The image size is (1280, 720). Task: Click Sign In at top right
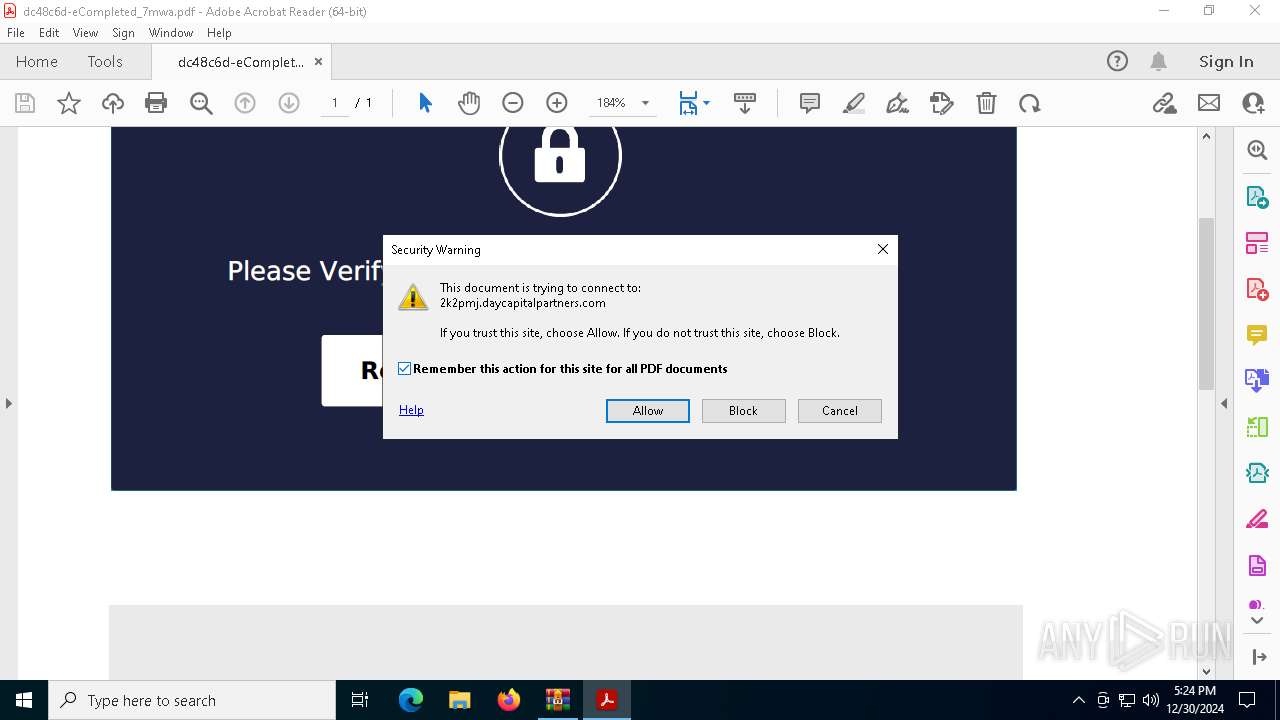pyautogui.click(x=1226, y=61)
